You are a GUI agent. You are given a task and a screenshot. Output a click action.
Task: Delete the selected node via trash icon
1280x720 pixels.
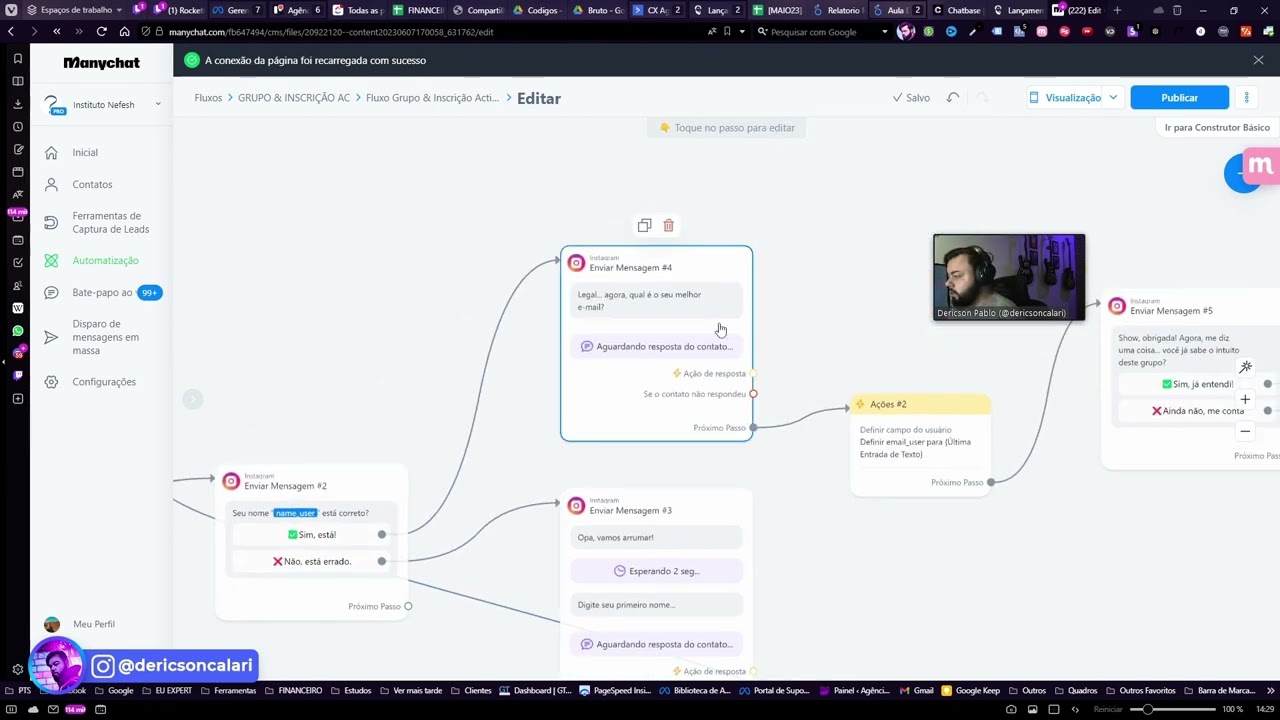point(669,226)
